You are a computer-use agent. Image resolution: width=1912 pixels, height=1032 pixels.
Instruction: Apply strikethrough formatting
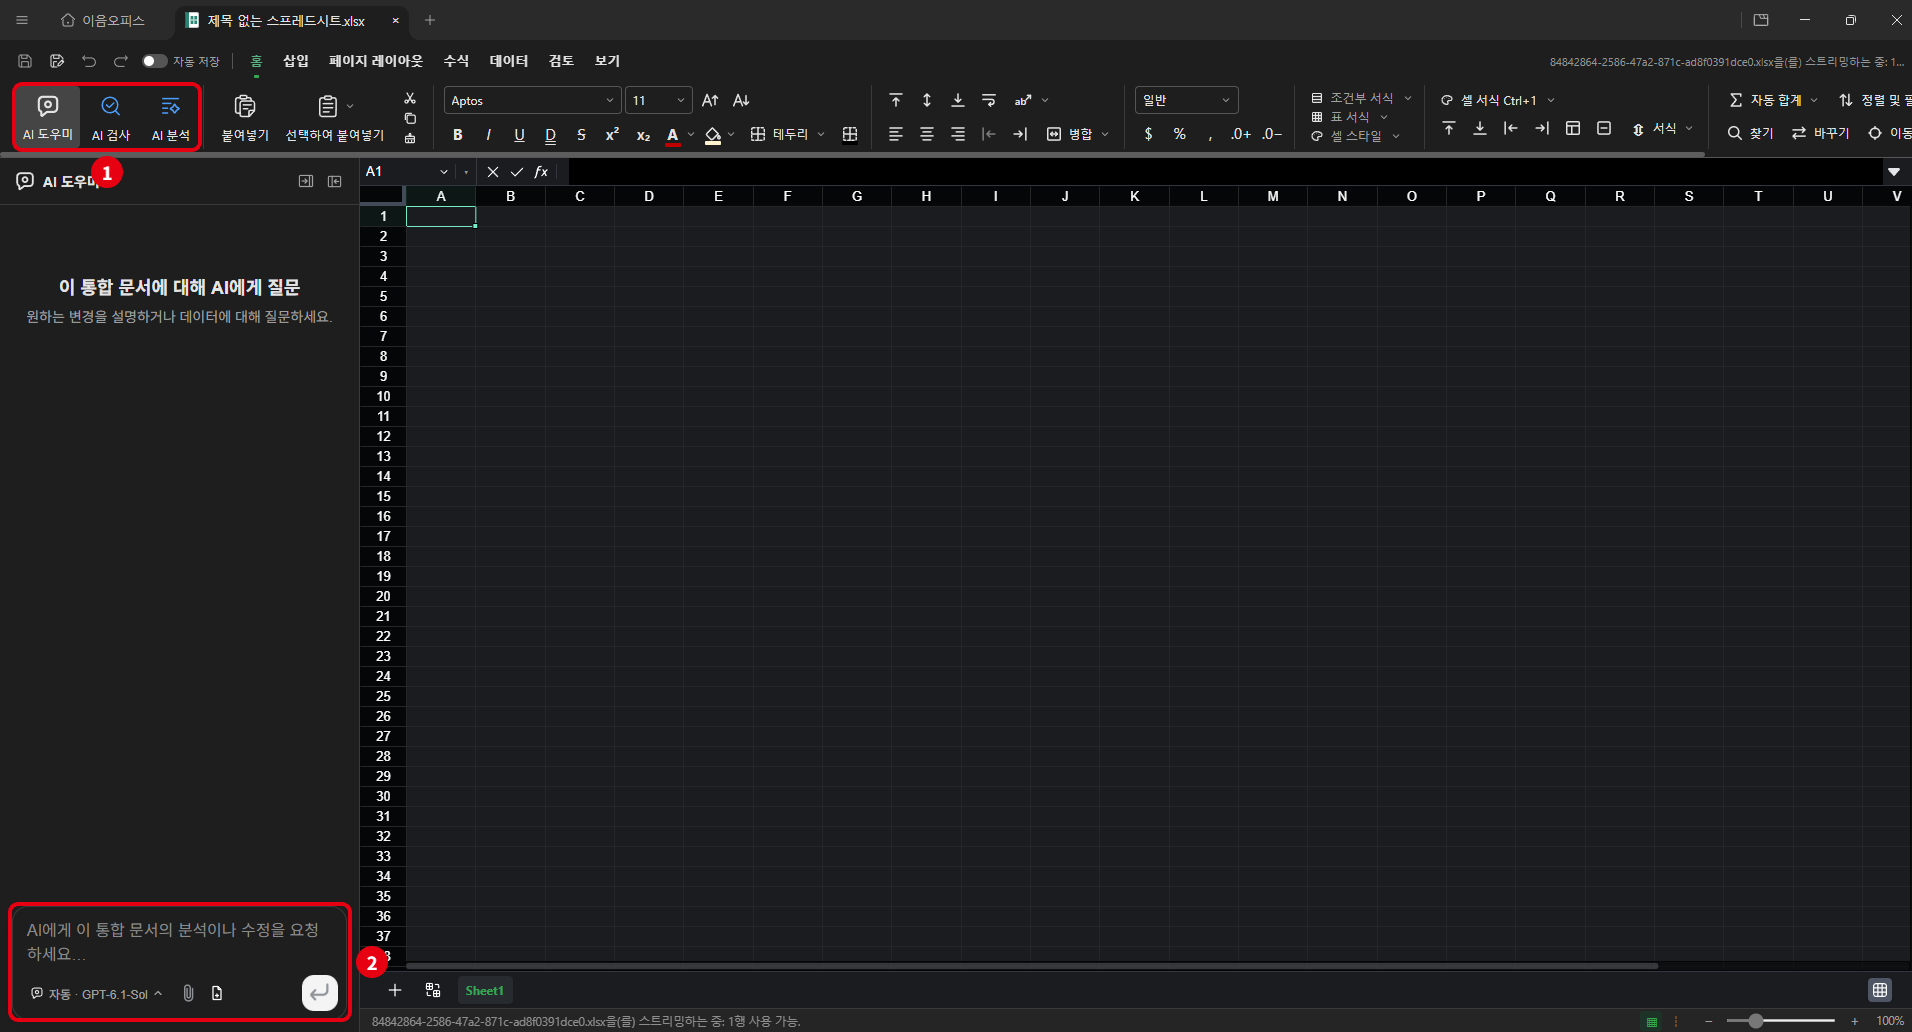point(581,134)
